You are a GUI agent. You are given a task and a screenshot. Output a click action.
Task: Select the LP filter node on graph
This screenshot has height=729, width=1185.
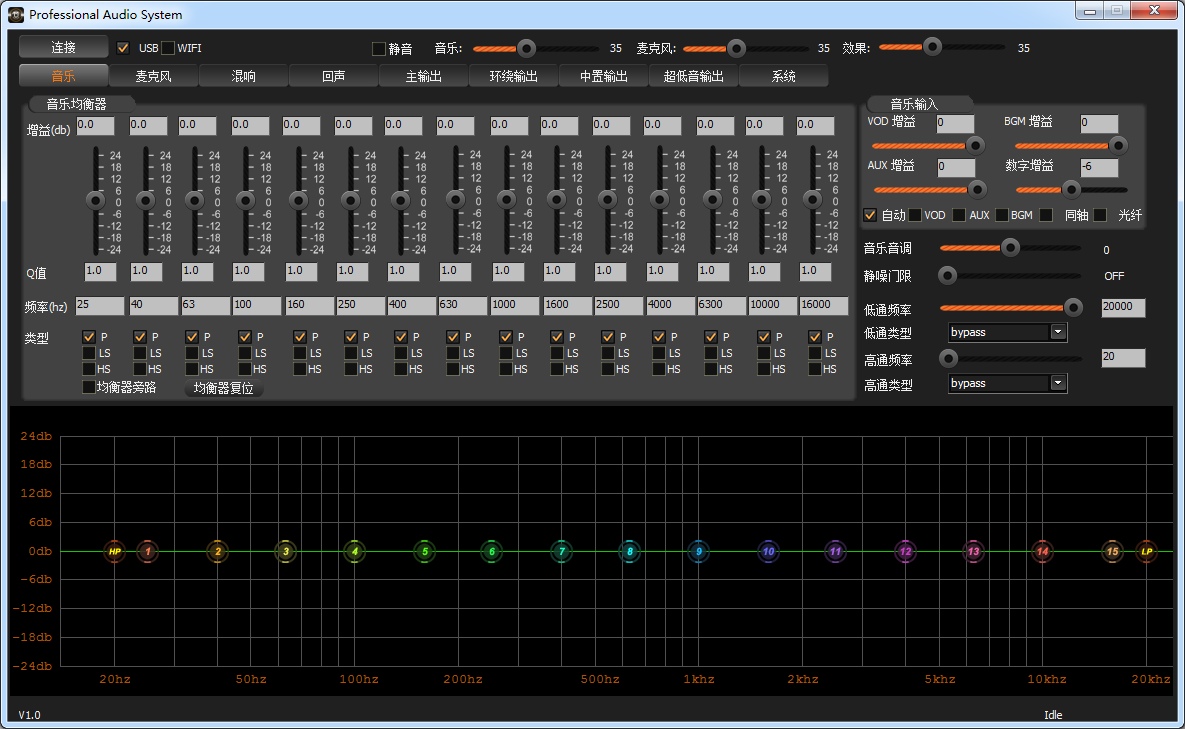click(1146, 551)
